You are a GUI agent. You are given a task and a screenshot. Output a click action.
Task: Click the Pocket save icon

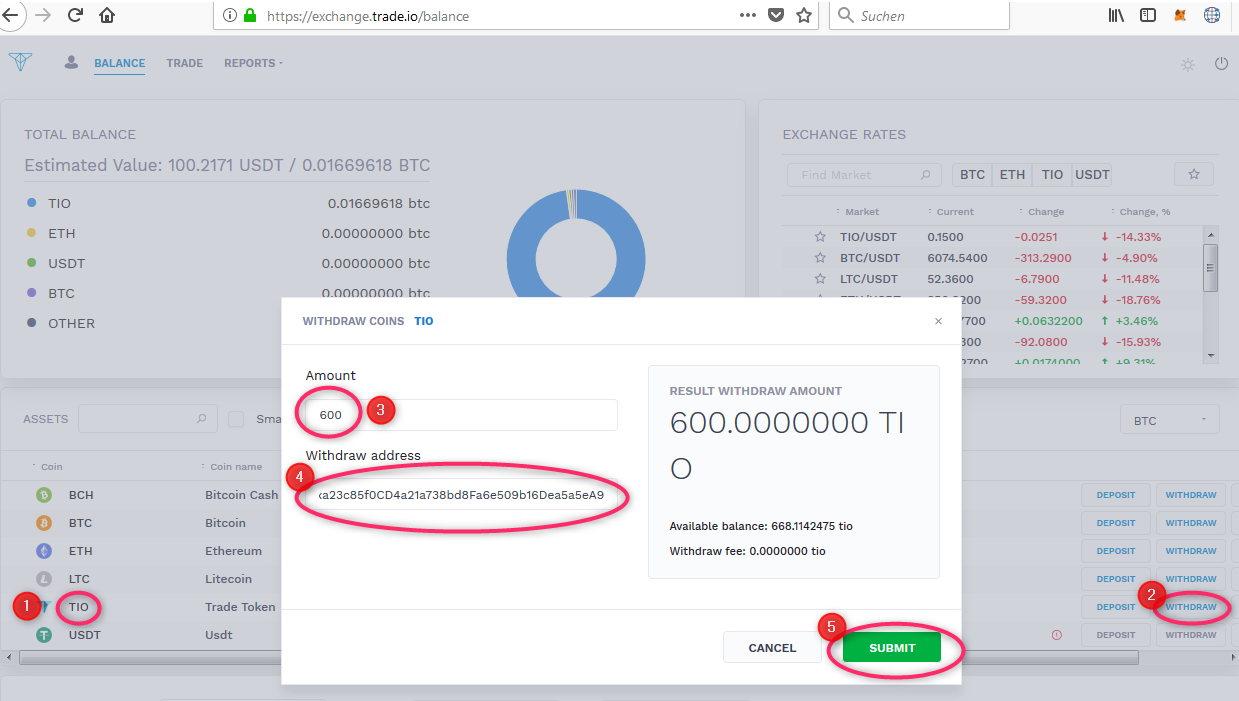776,16
